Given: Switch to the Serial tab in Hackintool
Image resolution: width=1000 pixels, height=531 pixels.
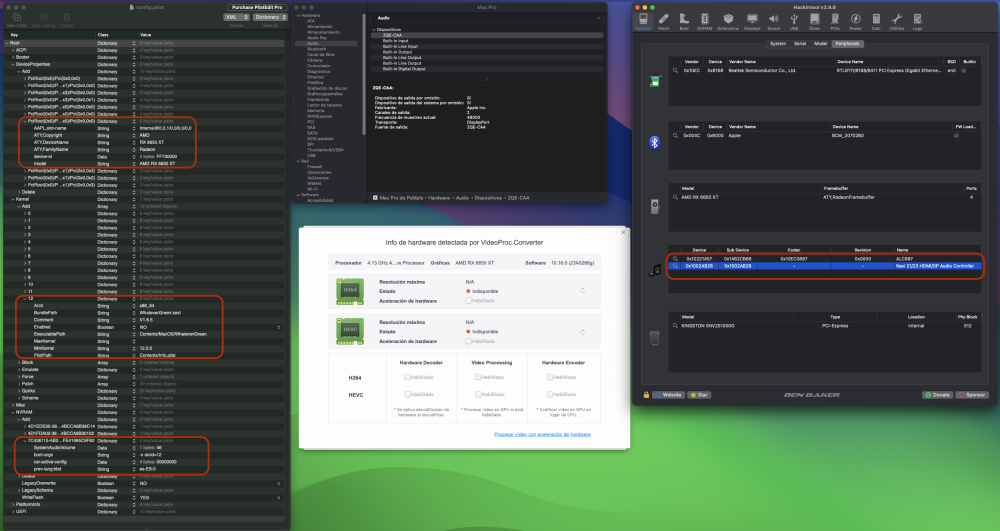Looking at the screenshot, I should [800, 43].
